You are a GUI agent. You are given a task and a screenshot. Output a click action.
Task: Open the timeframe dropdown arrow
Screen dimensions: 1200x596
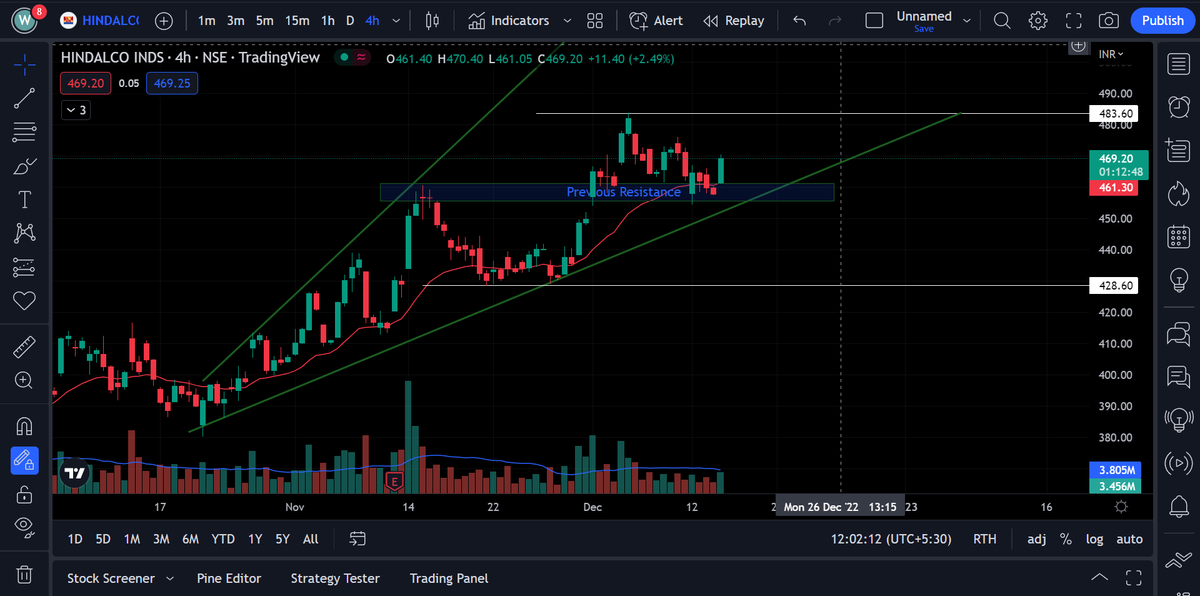coord(397,20)
